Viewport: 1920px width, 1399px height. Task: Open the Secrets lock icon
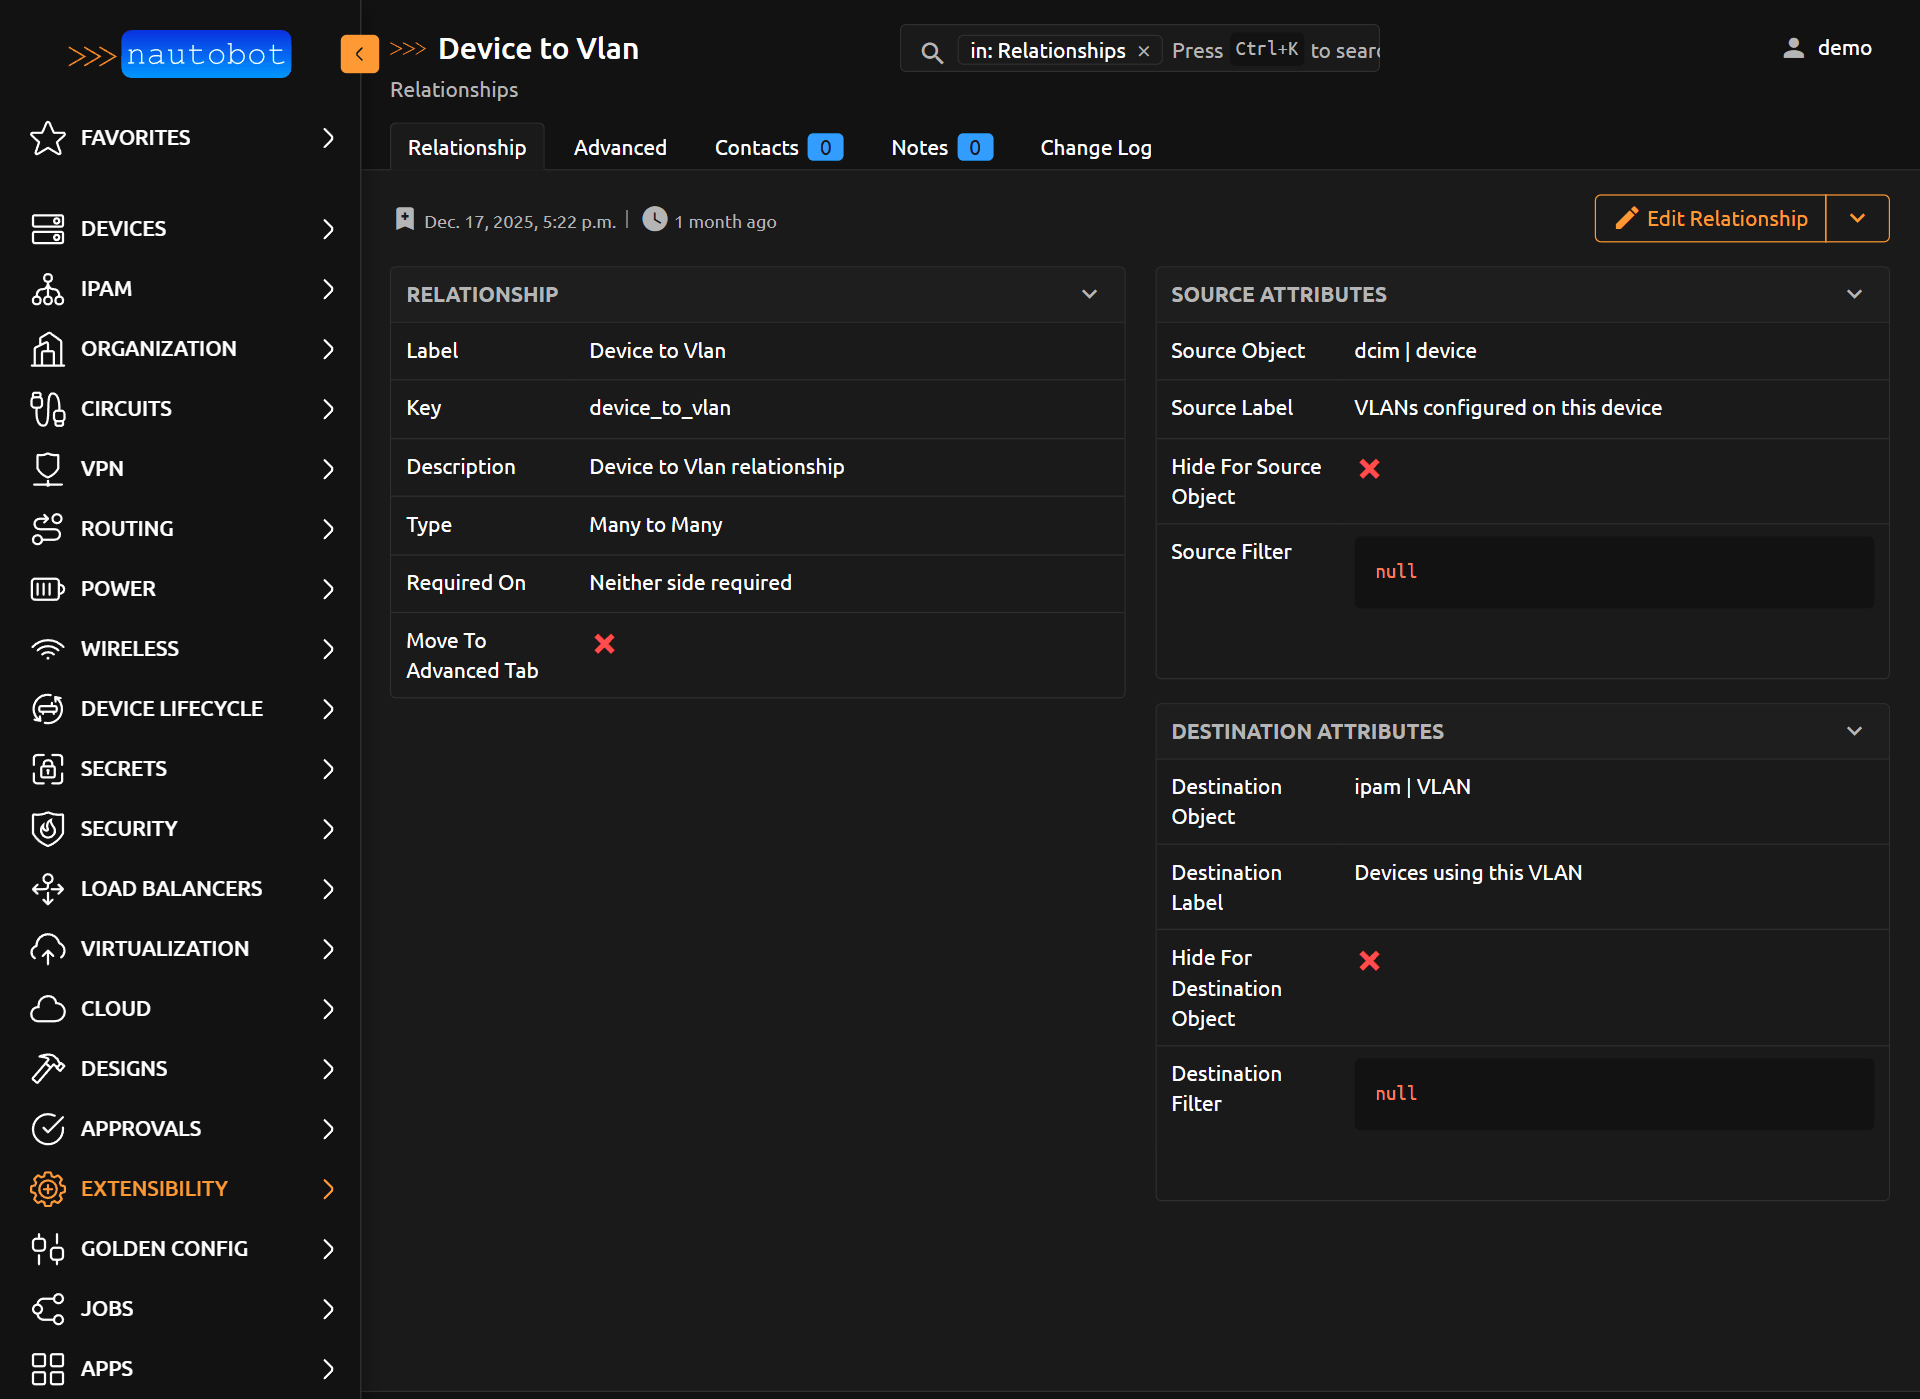tap(47, 769)
